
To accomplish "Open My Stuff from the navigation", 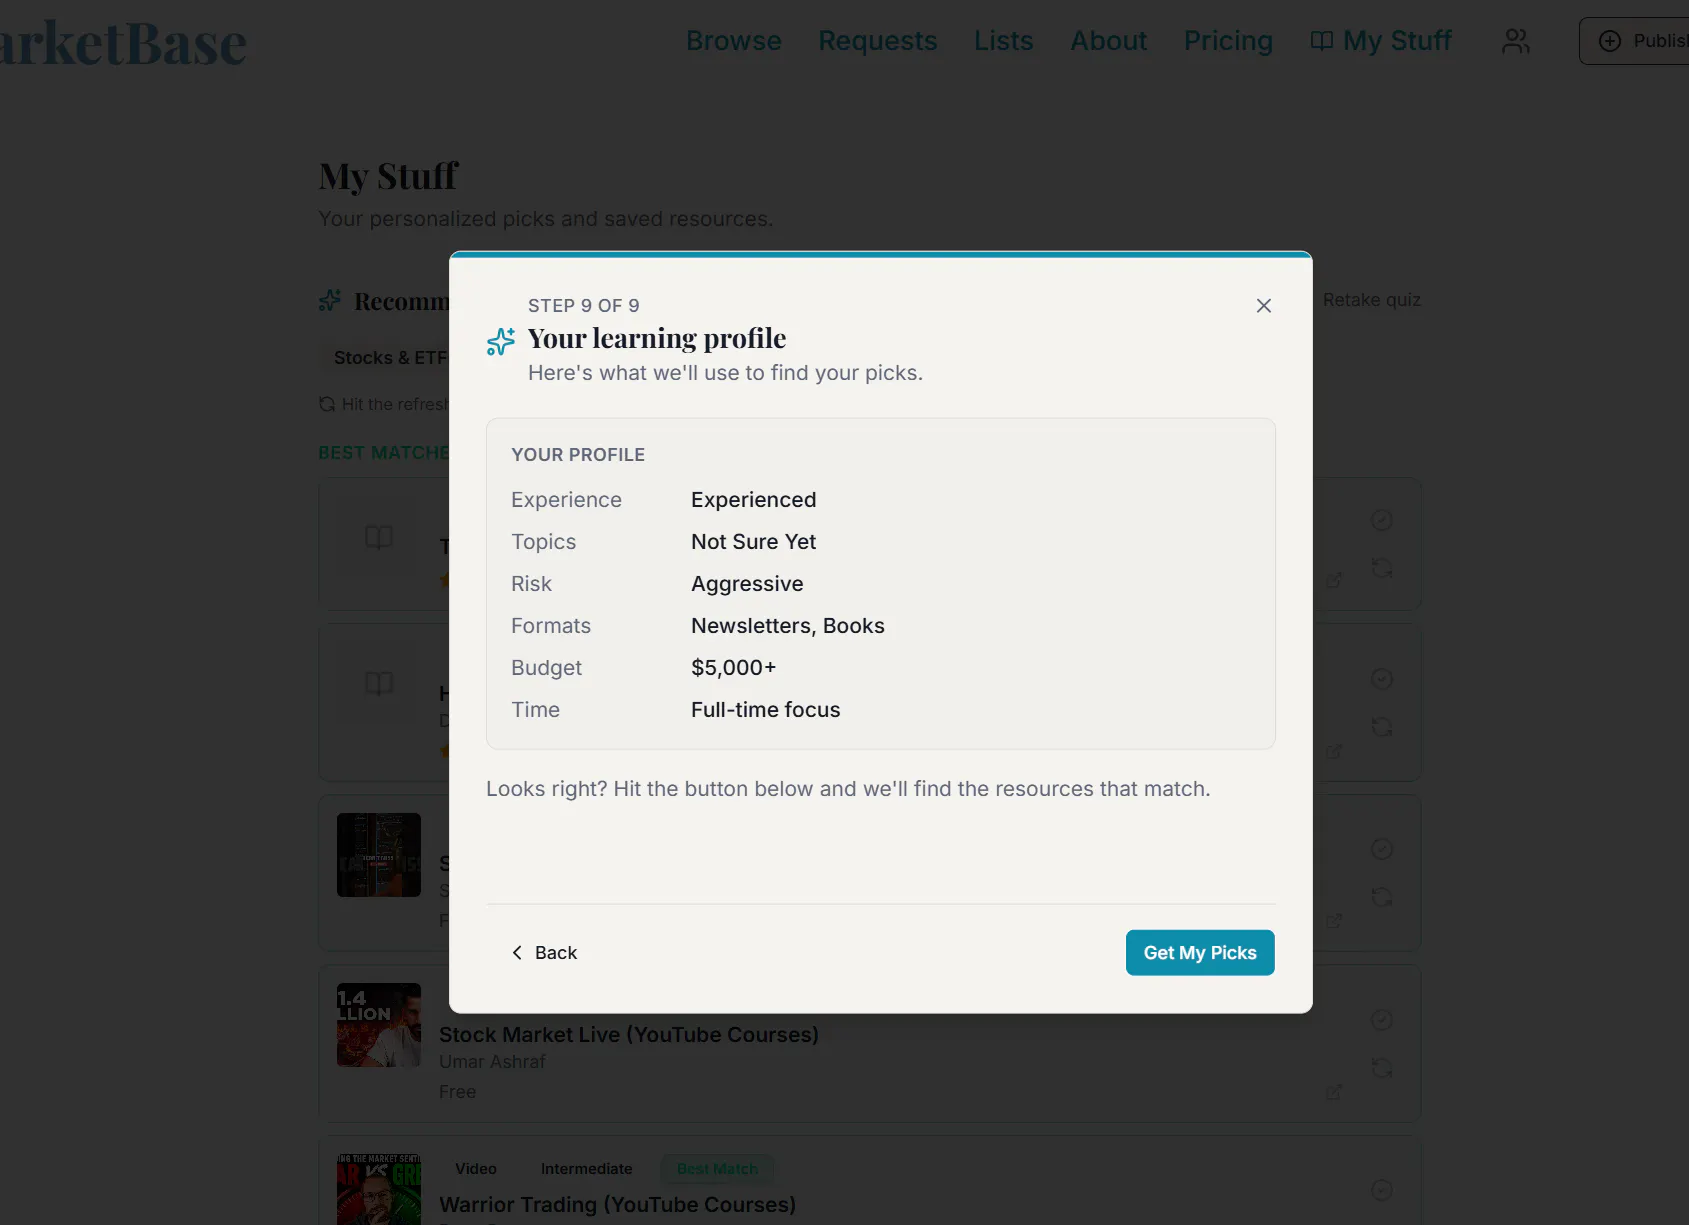I will 1381,41.
